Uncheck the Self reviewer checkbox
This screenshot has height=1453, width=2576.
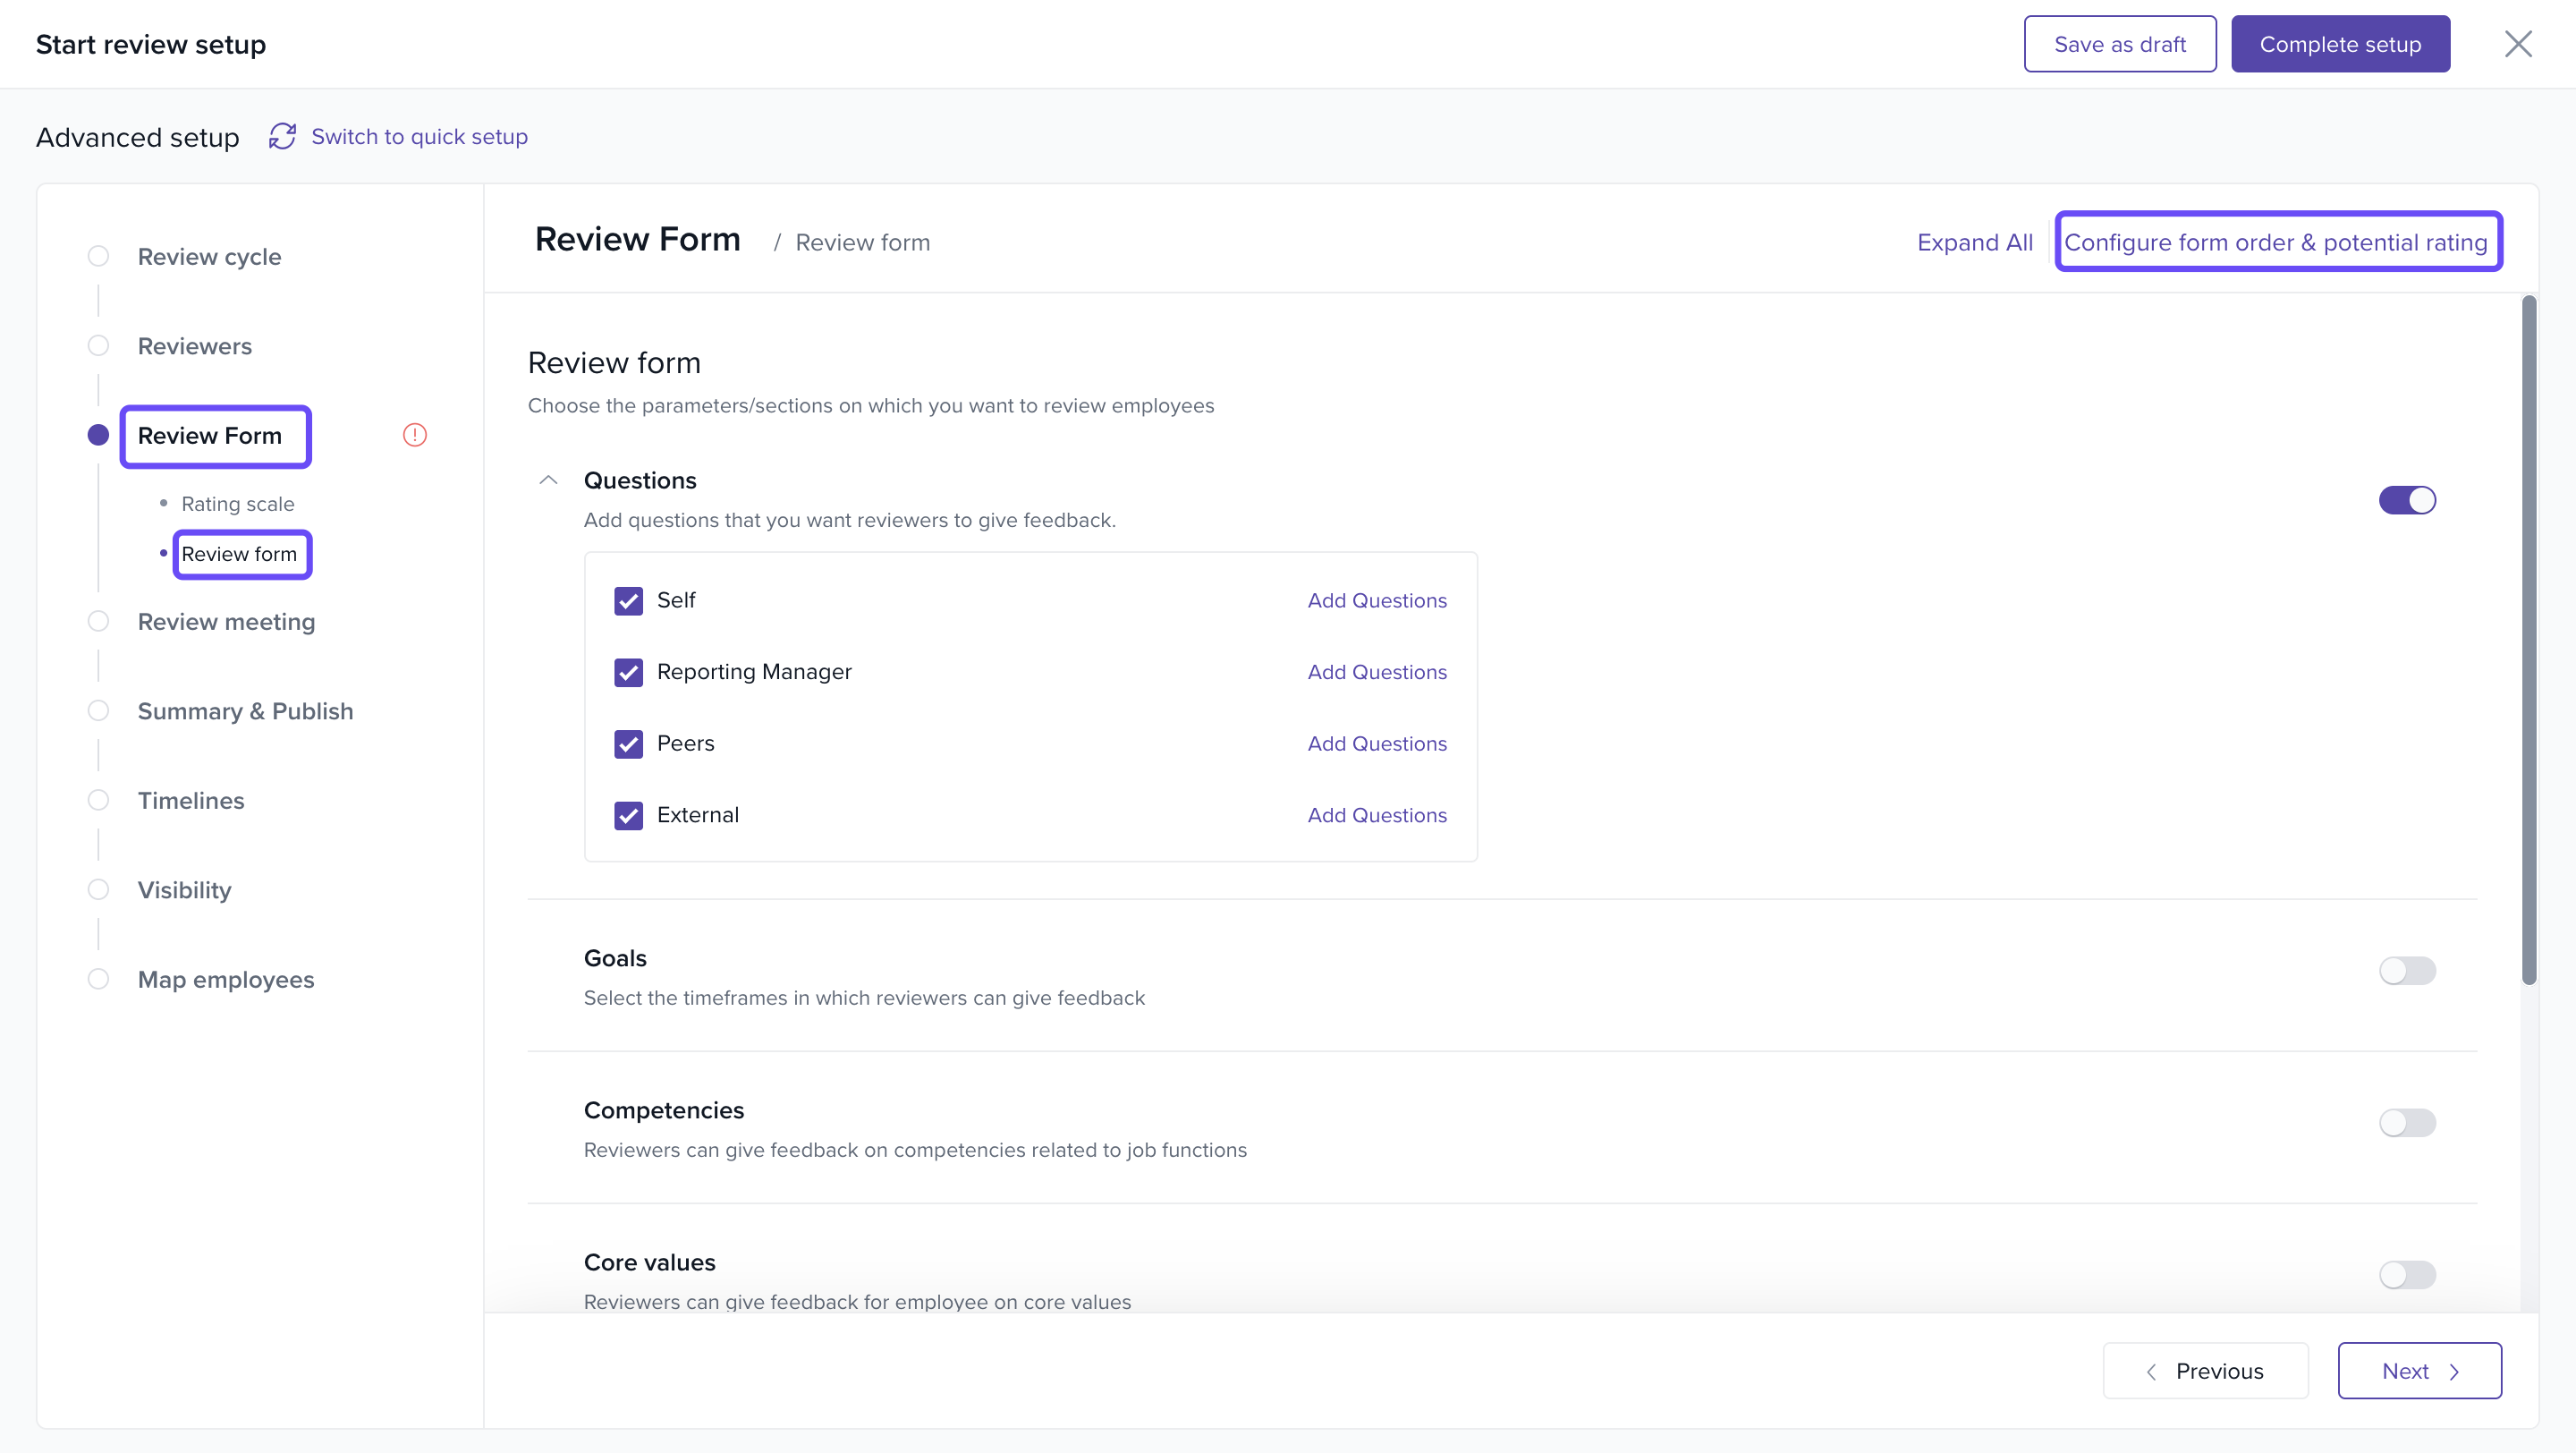[628, 600]
